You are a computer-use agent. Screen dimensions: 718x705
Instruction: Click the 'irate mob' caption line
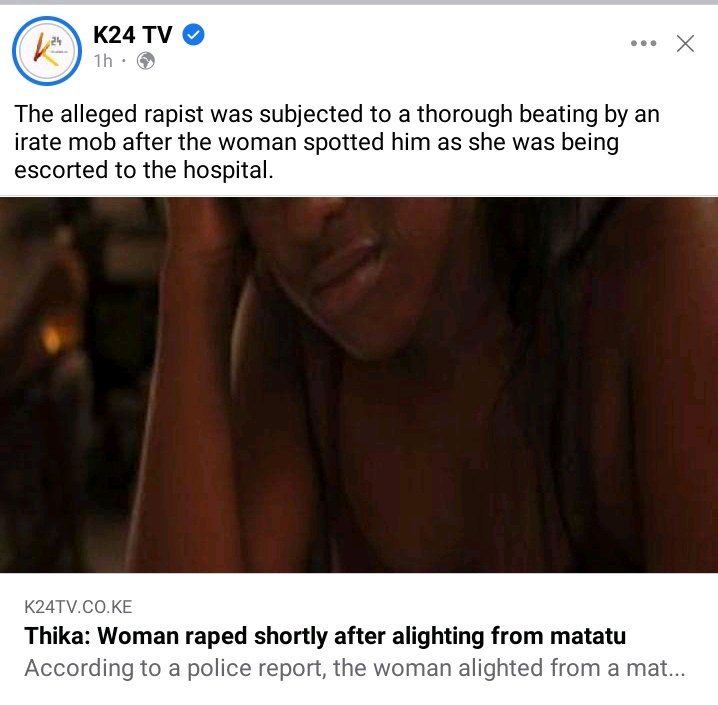pyautogui.click(x=316, y=142)
